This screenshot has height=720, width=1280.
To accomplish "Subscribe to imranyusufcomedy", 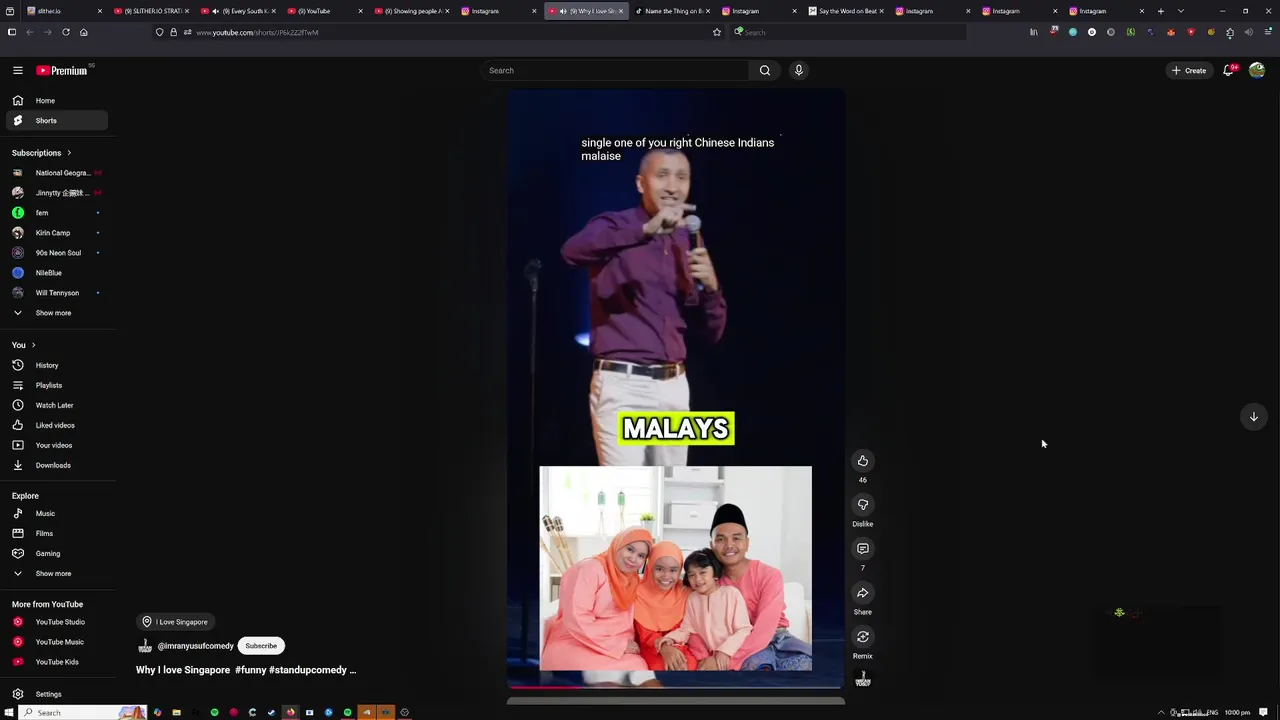I will click(x=261, y=646).
